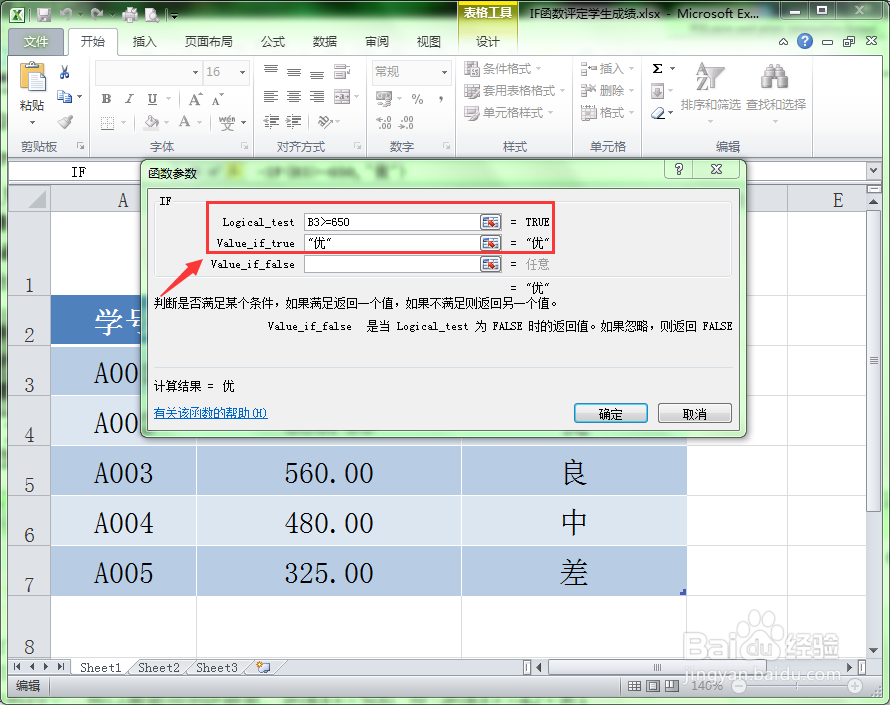Click the Excel Help icon in ribbon
890x705 pixels.
click(x=804, y=41)
